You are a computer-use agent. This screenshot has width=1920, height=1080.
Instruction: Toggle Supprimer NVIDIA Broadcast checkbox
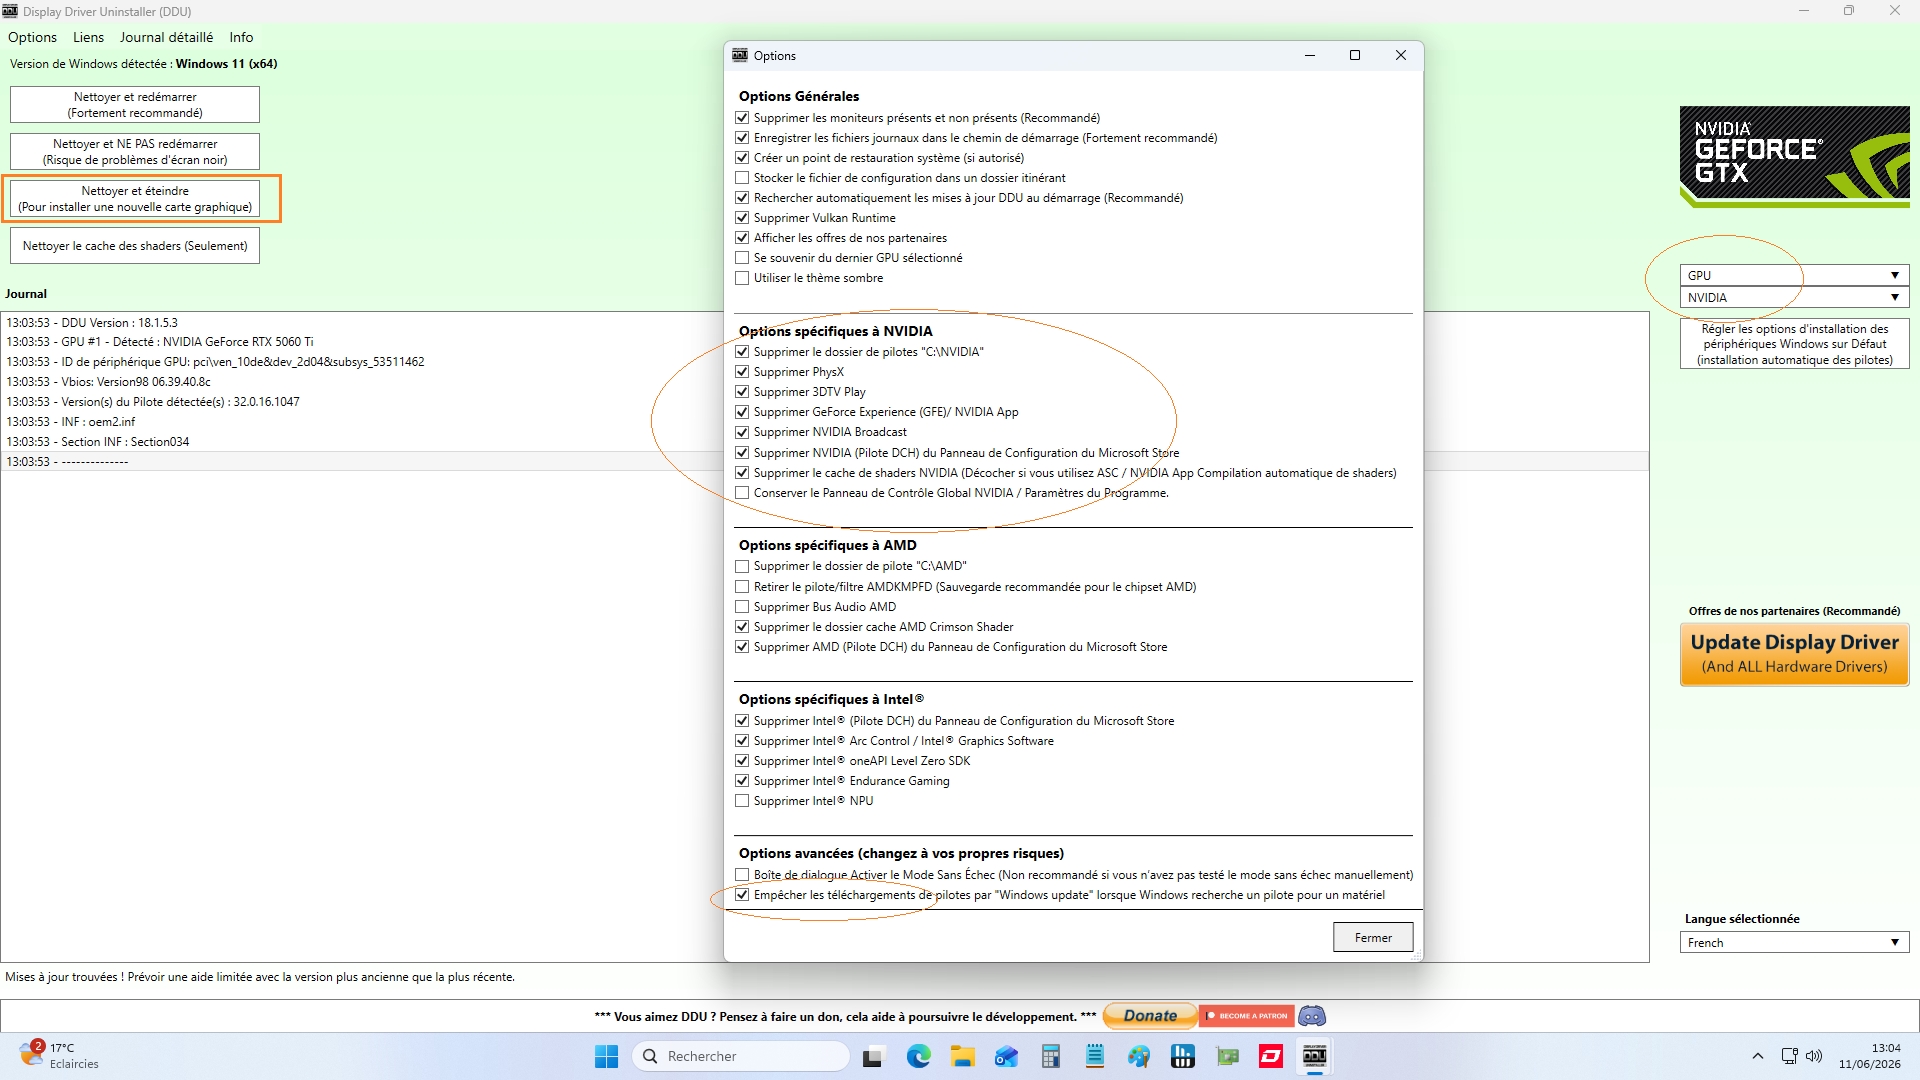pos(742,432)
